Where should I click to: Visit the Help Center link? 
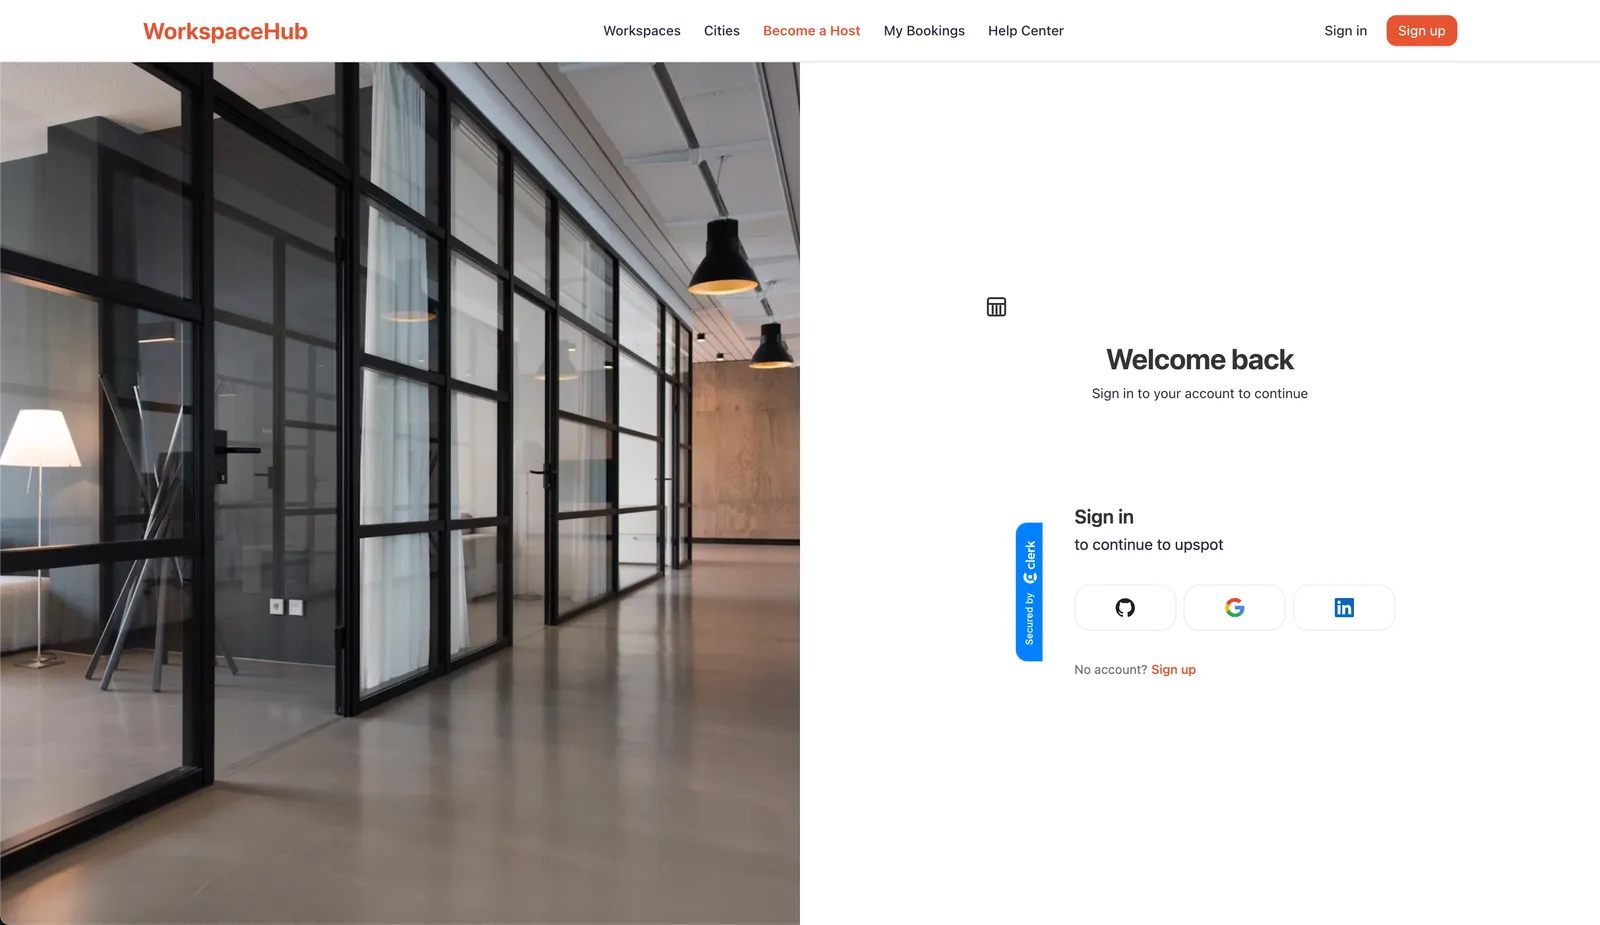click(x=1026, y=31)
